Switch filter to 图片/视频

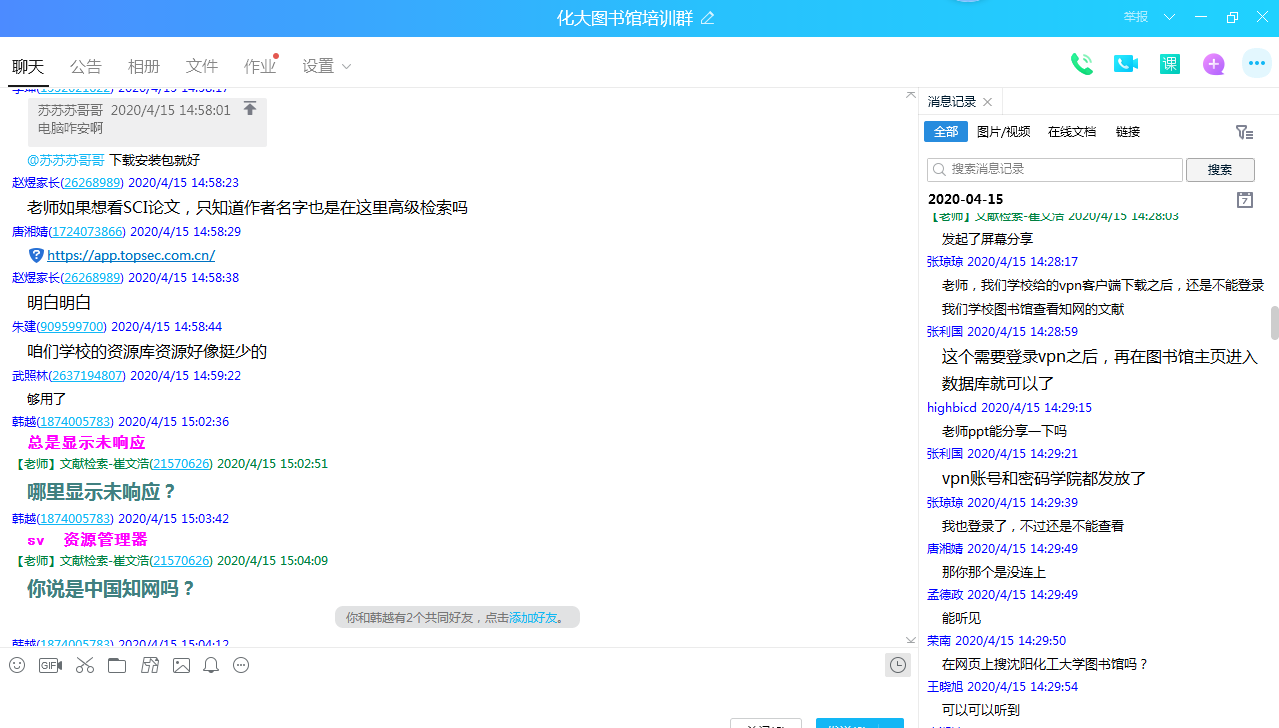click(1003, 132)
